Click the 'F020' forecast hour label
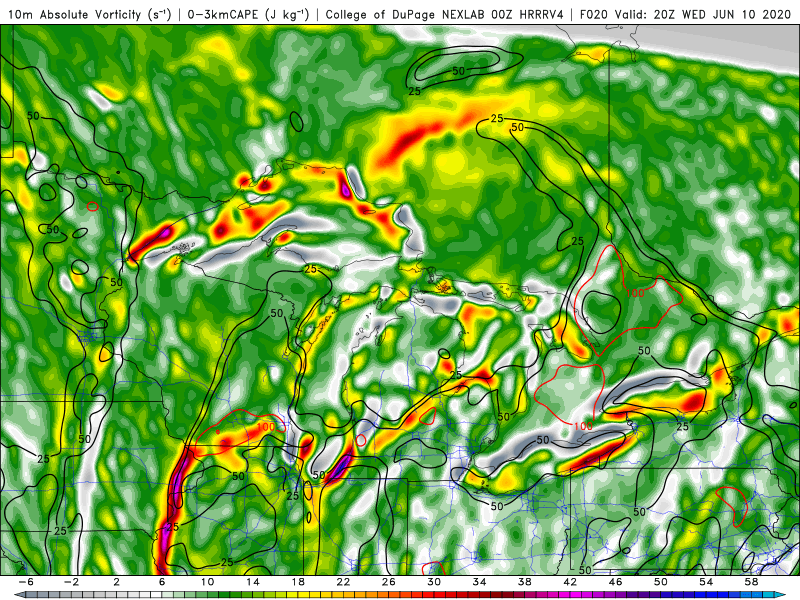Screen dimensions: 800x600 (x=594, y=14)
